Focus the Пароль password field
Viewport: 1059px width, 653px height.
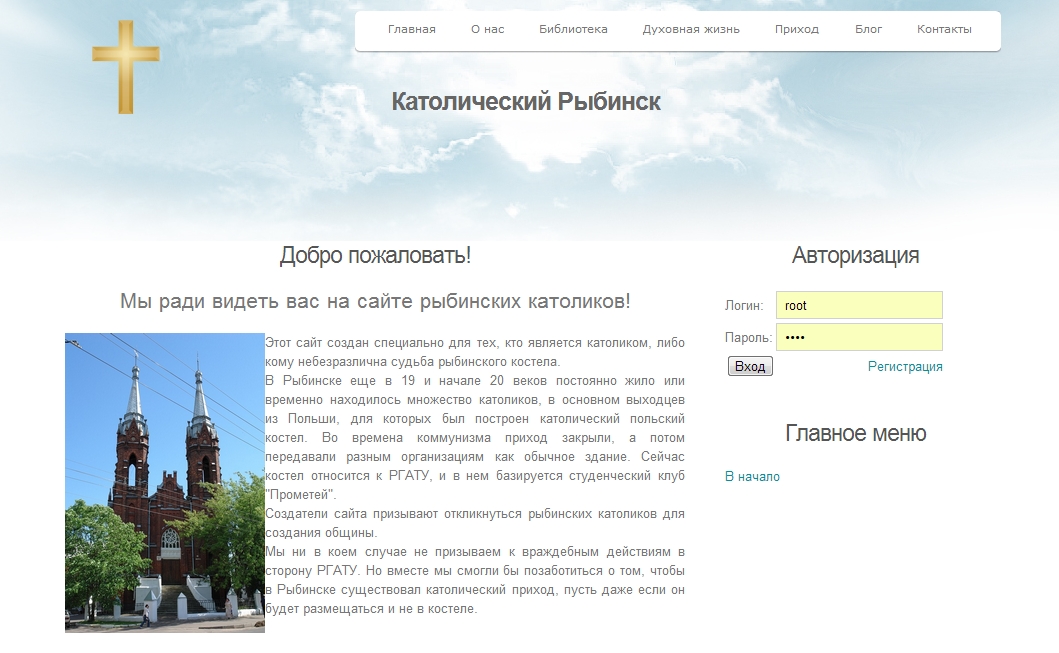[859, 337]
